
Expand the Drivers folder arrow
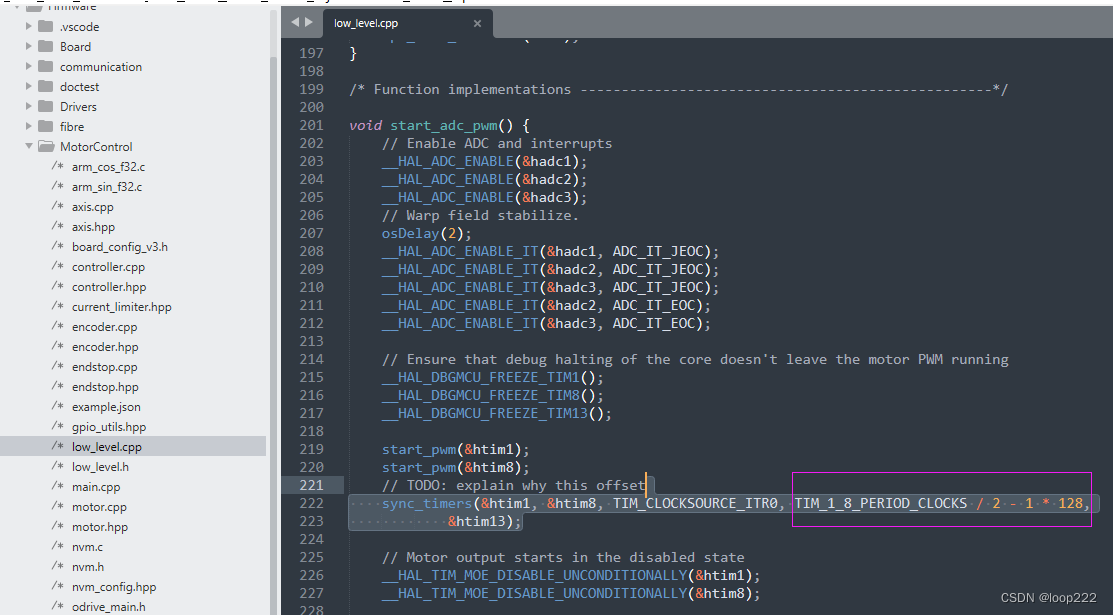click(28, 106)
